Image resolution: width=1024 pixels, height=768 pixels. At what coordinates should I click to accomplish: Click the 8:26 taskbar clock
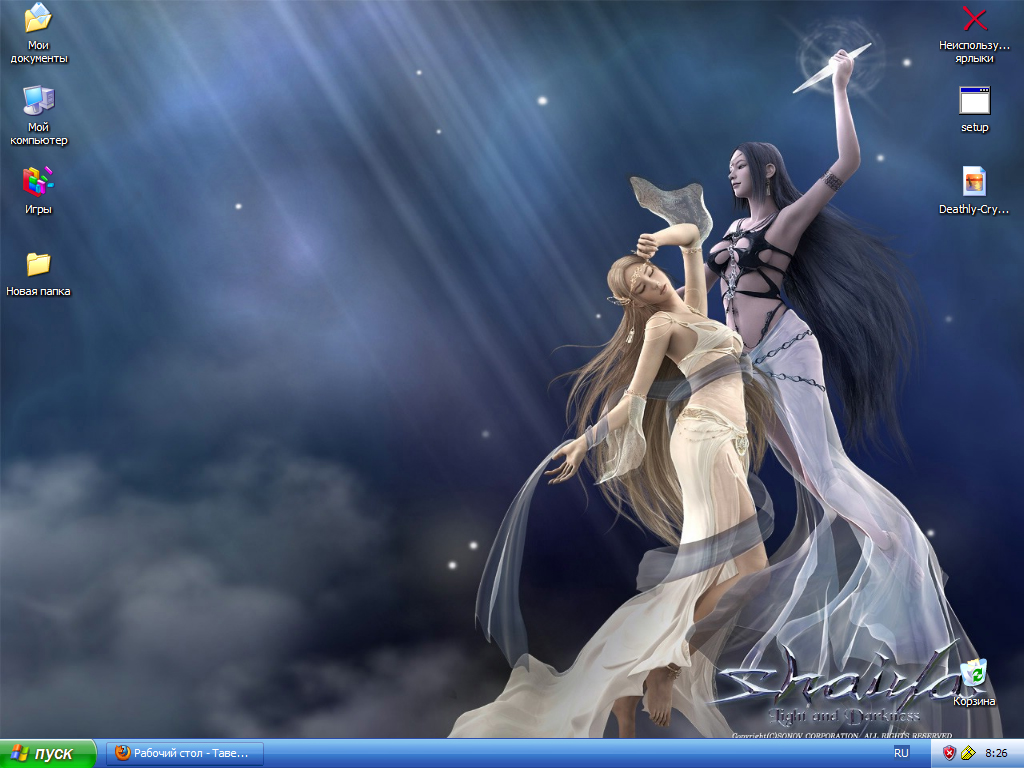click(x=997, y=753)
